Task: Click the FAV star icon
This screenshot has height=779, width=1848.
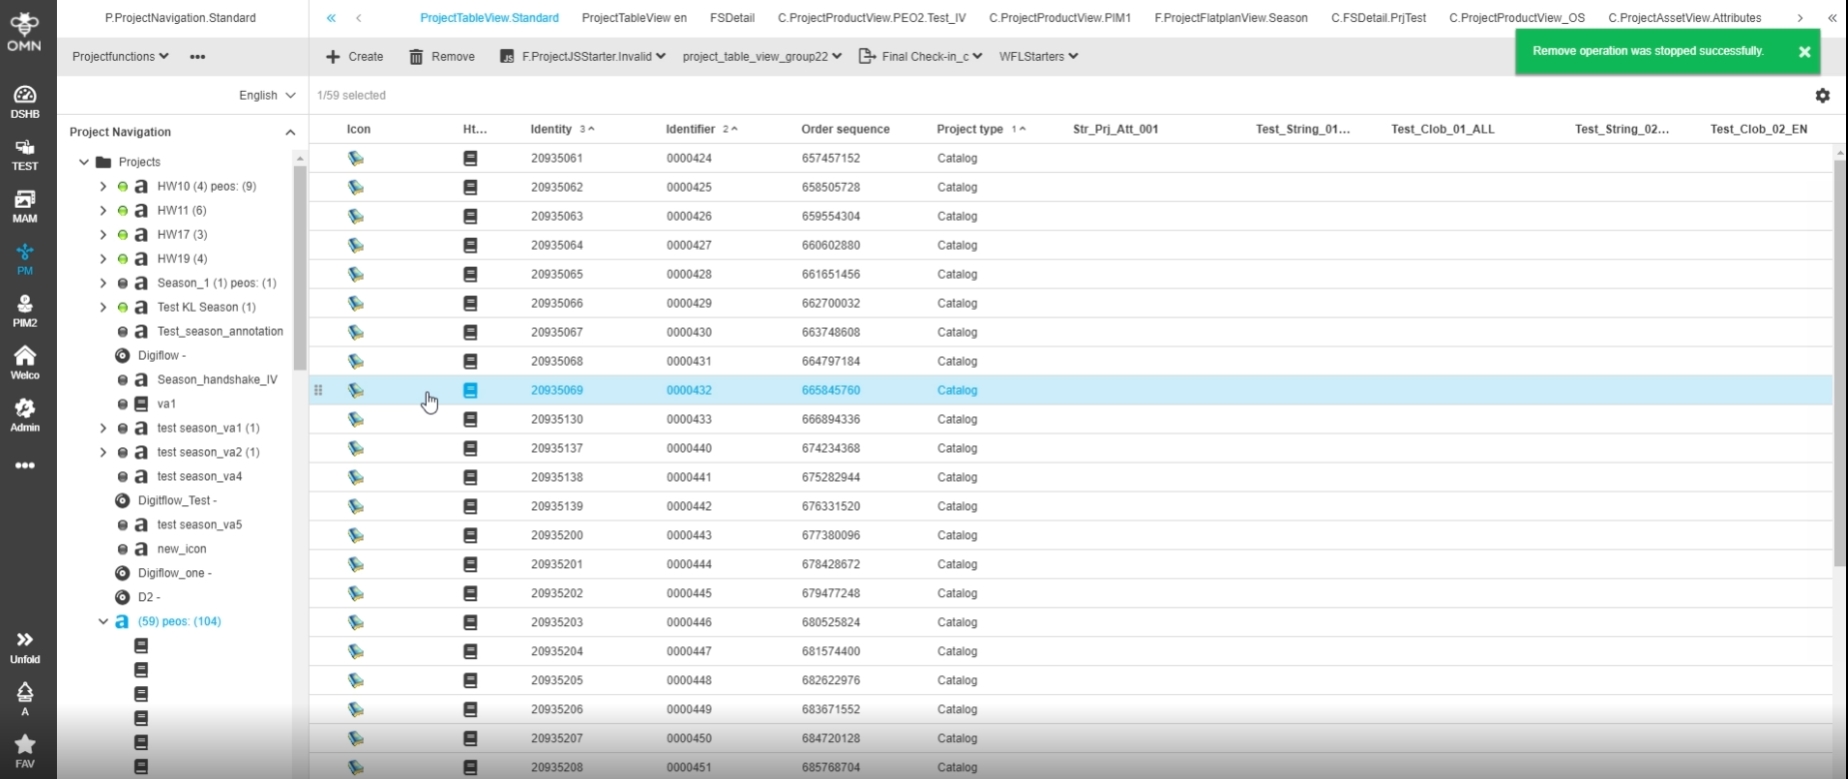Action: click(25, 750)
